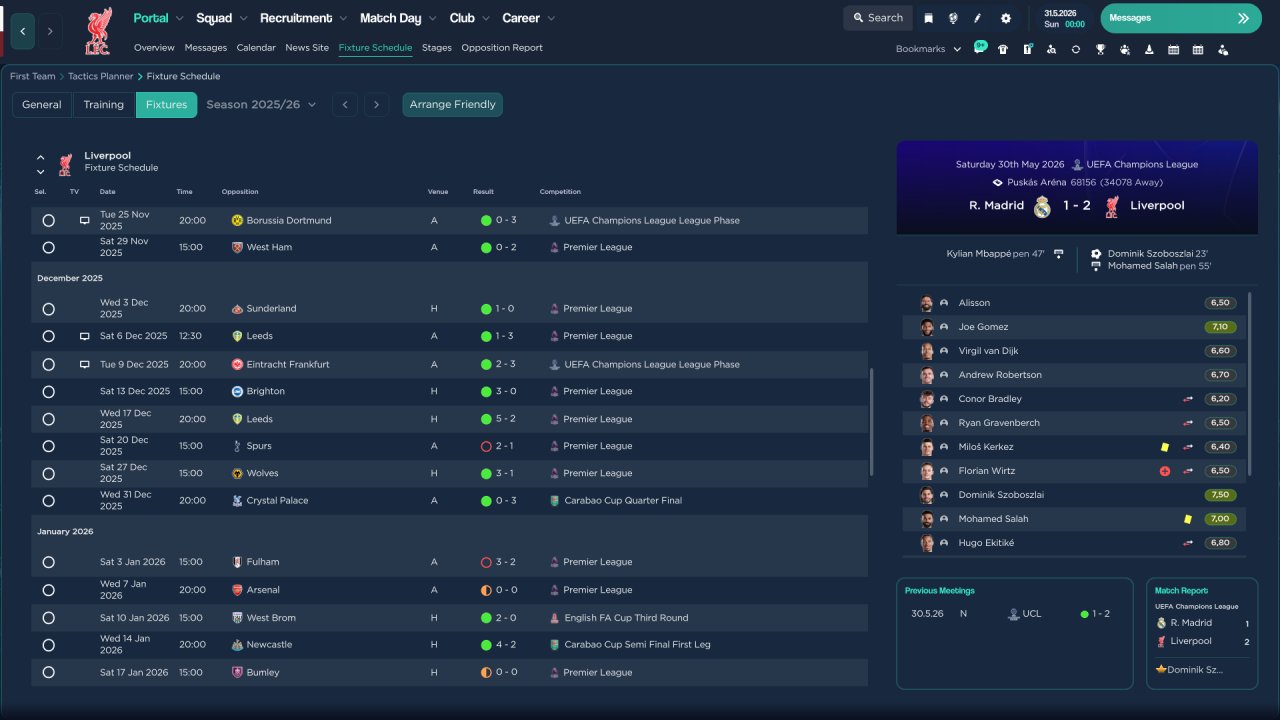Click the Tactics Planner breadcrumb link
The width and height of the screenshot is (1280, 720).
(101, 77)
